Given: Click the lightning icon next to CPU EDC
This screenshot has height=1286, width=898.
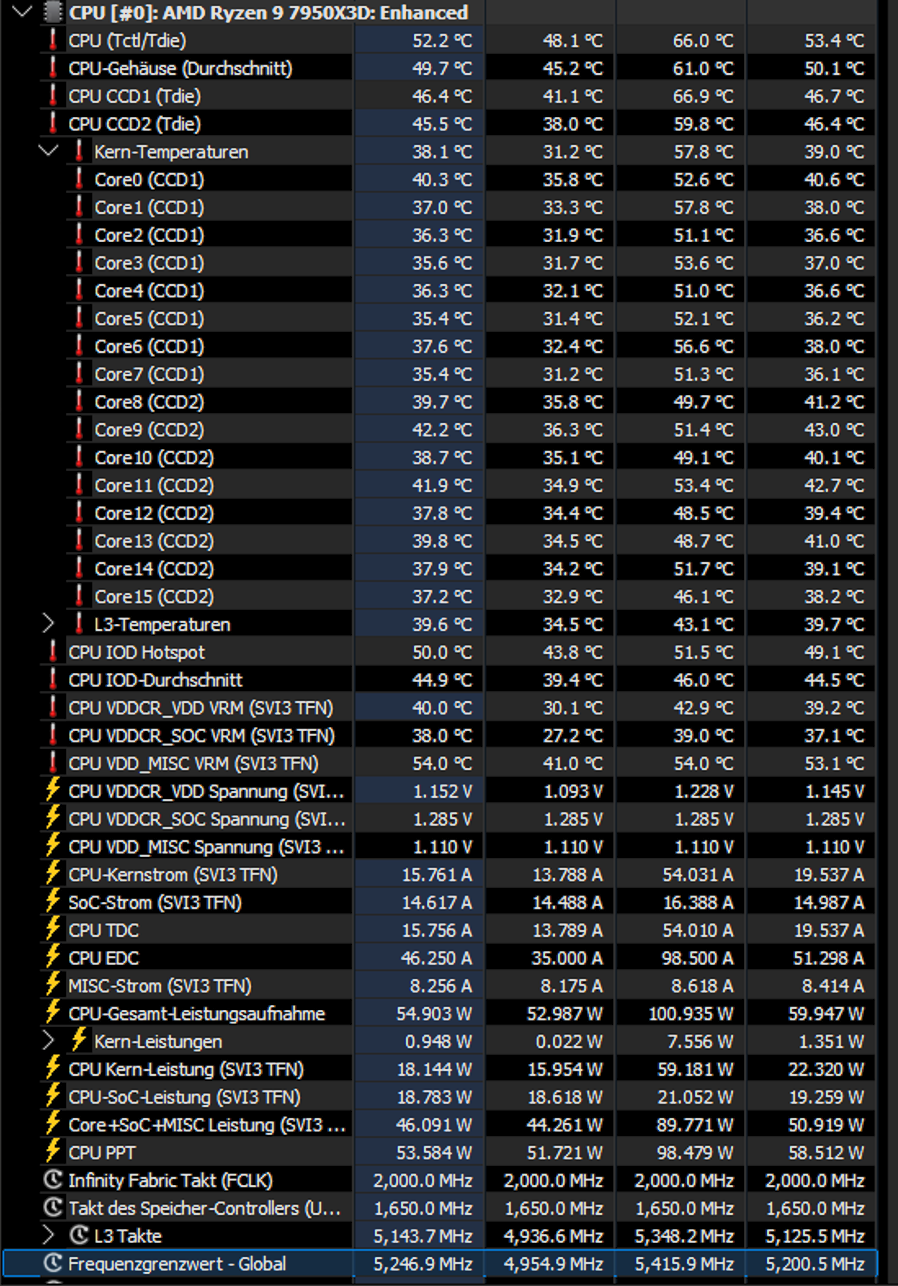Looking at the screenshot, I should [53, 958].
